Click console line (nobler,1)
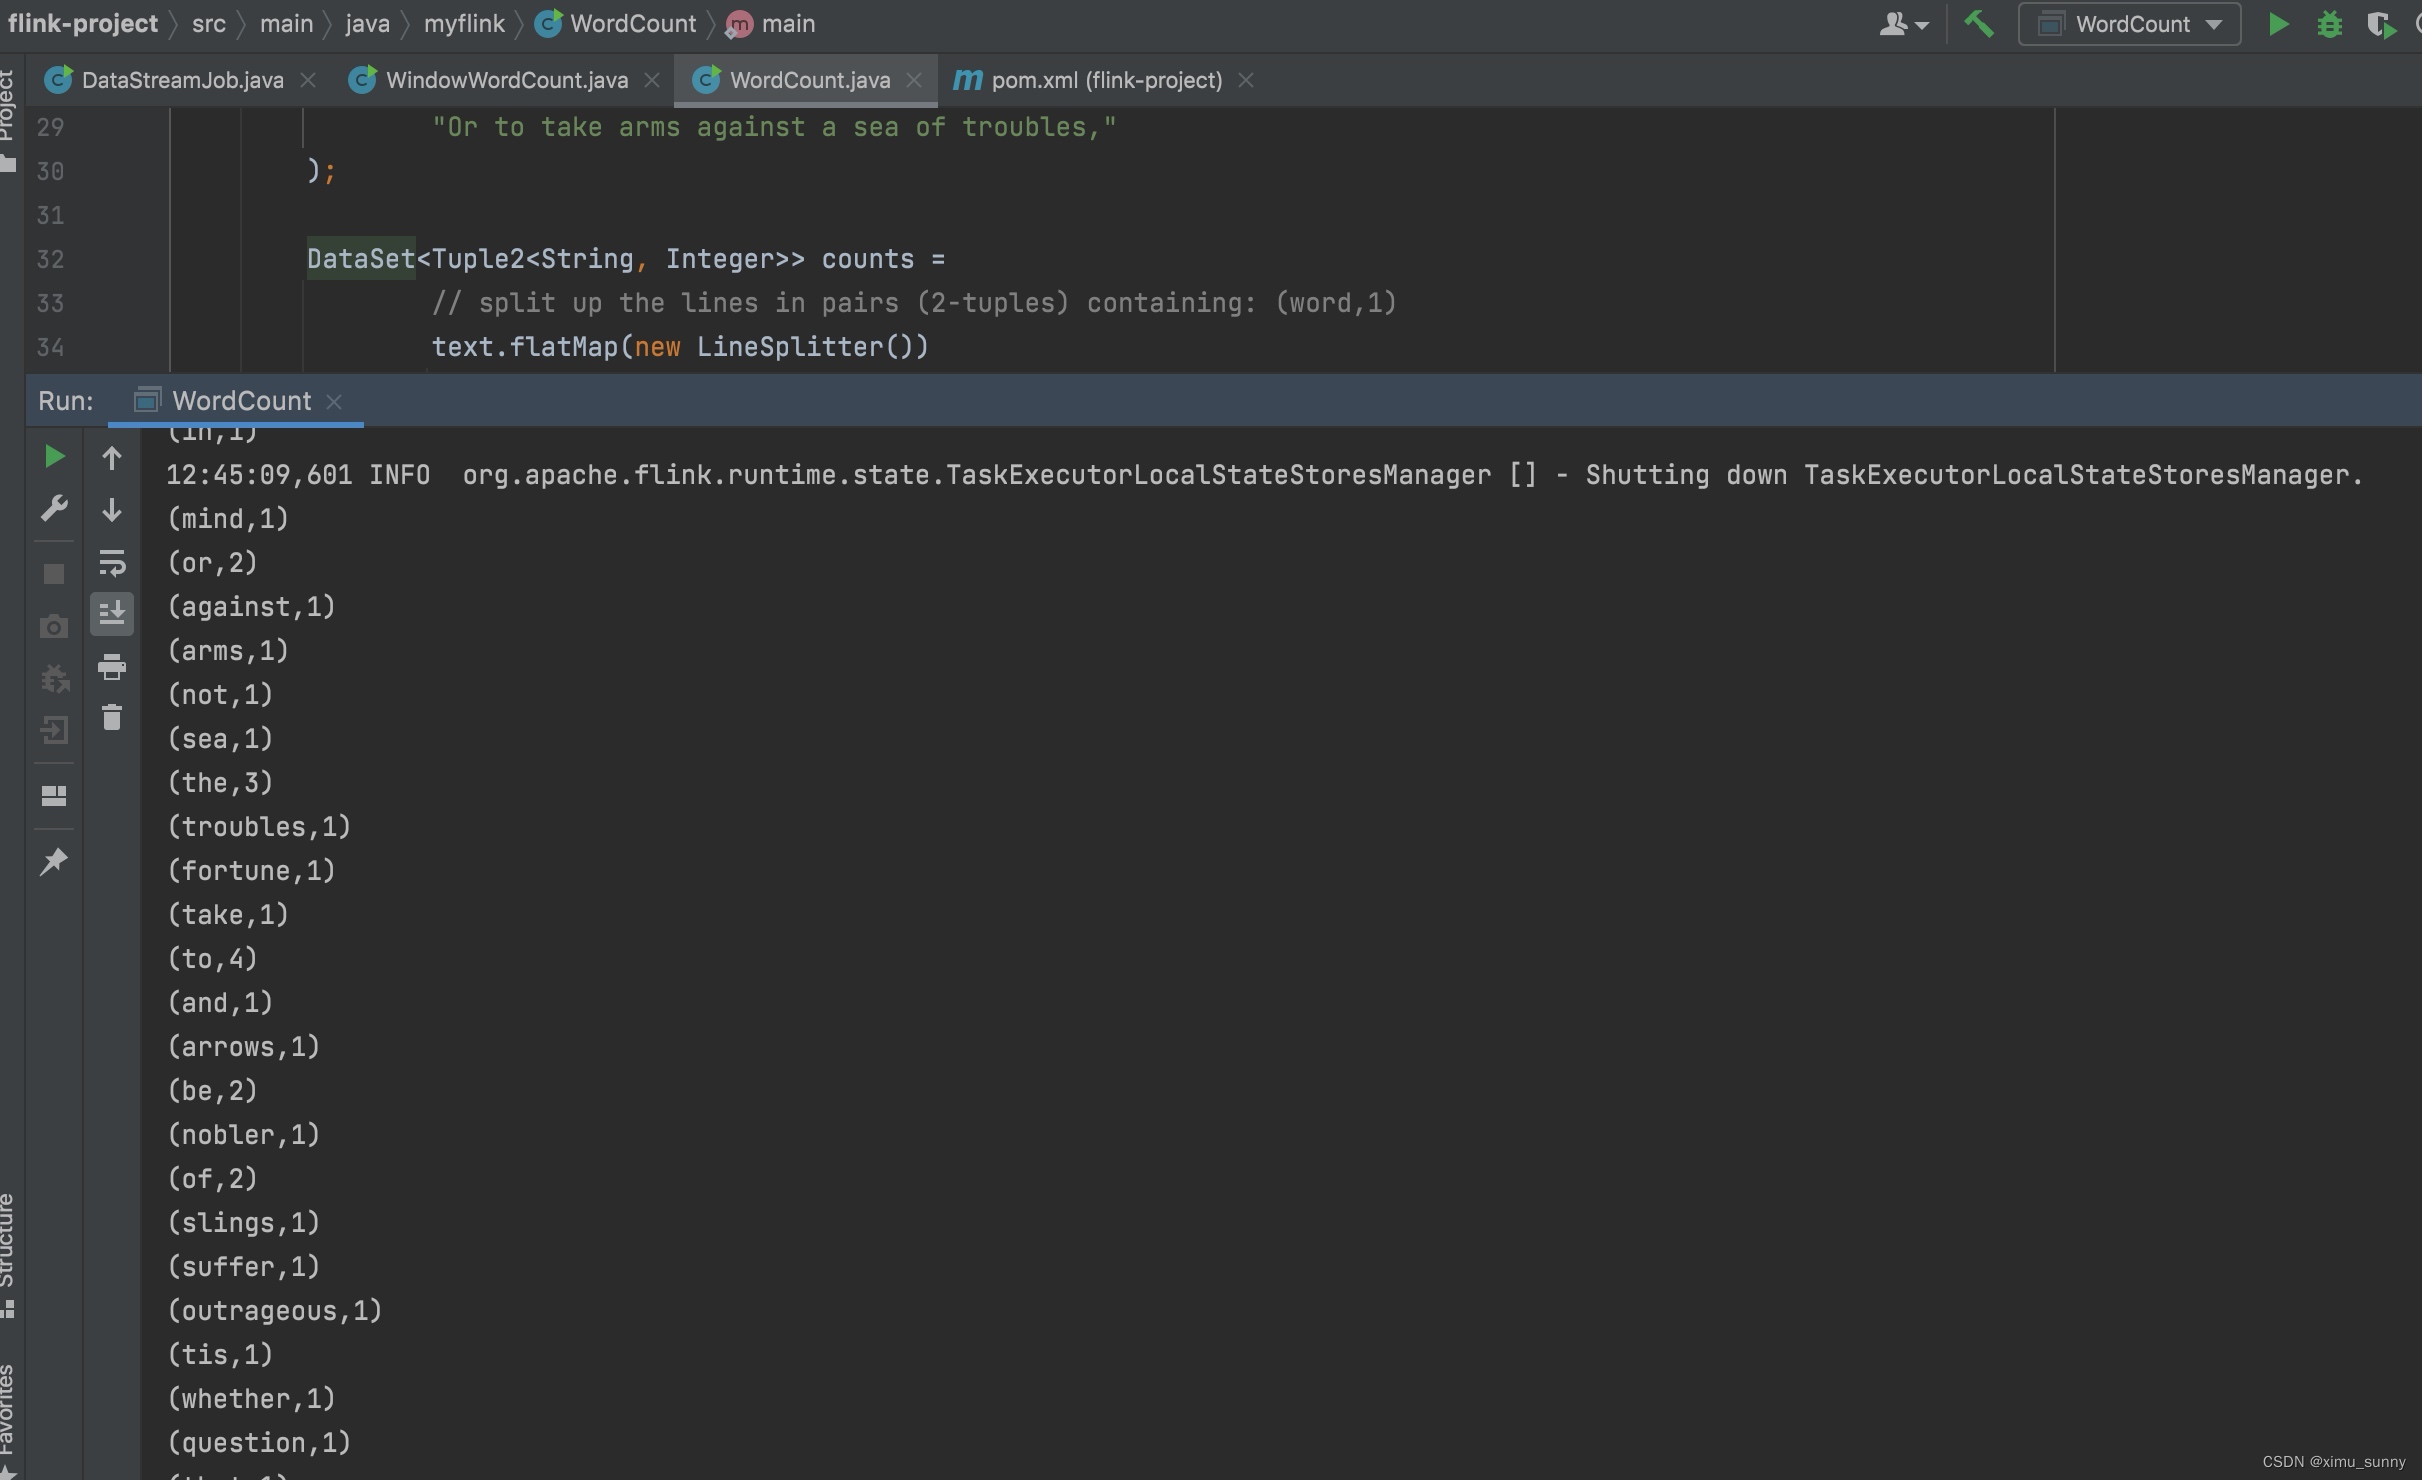The height and width of the screenshot is (1480, 2422). coord(243,1135)
